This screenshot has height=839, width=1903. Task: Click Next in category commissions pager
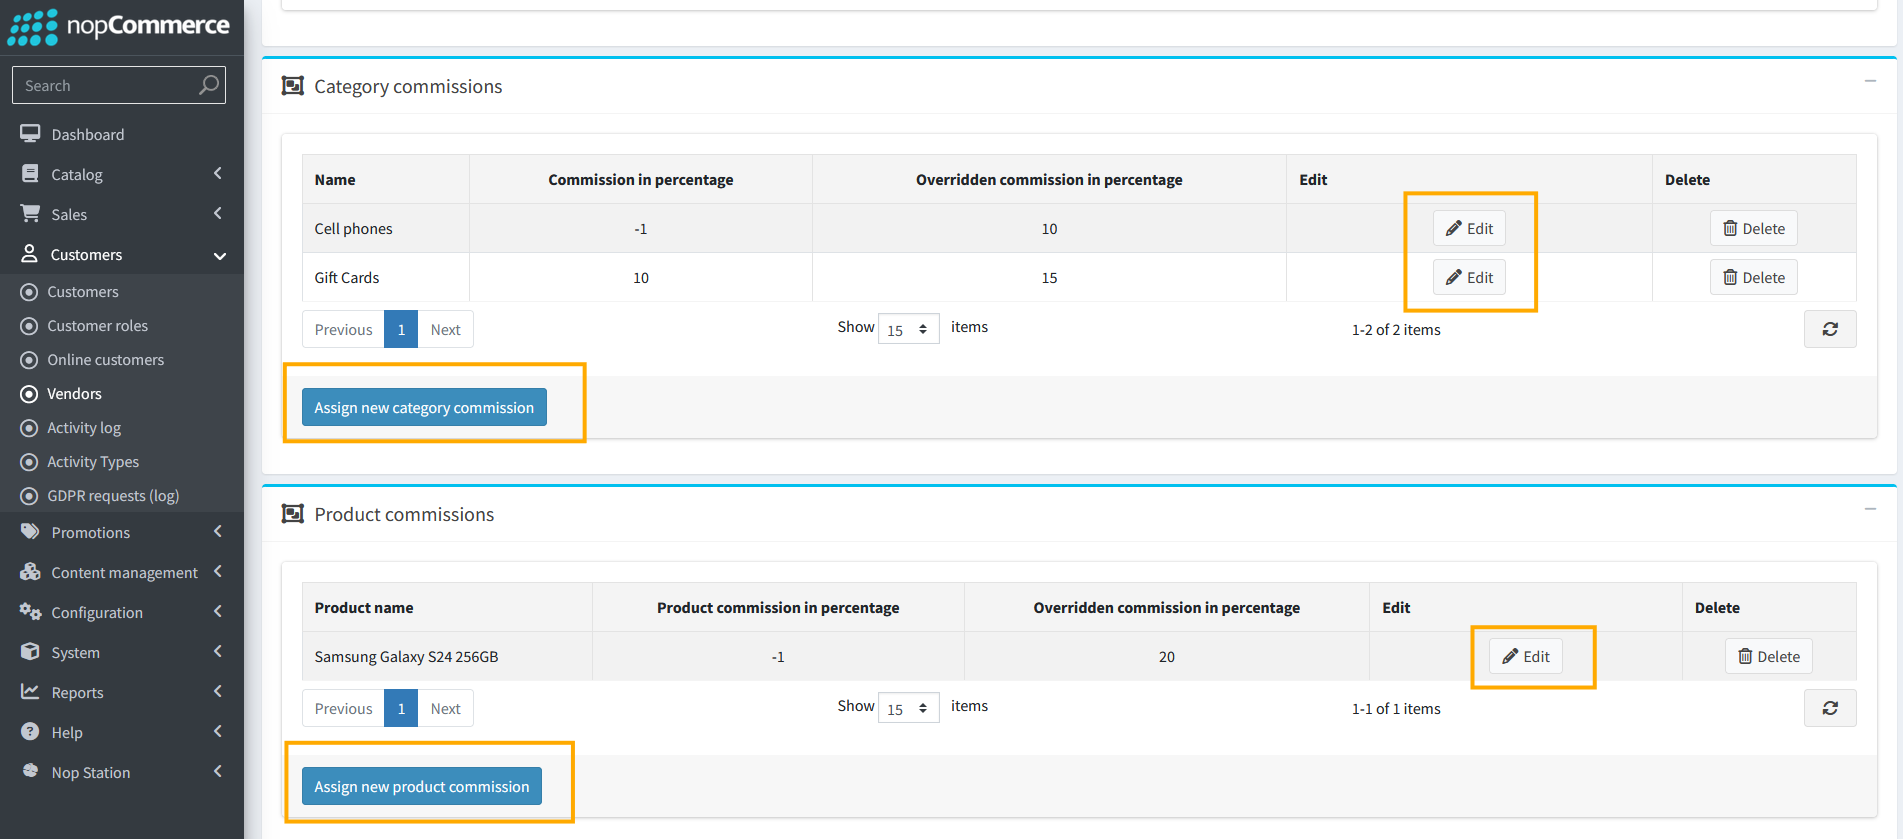click(446, 330)
